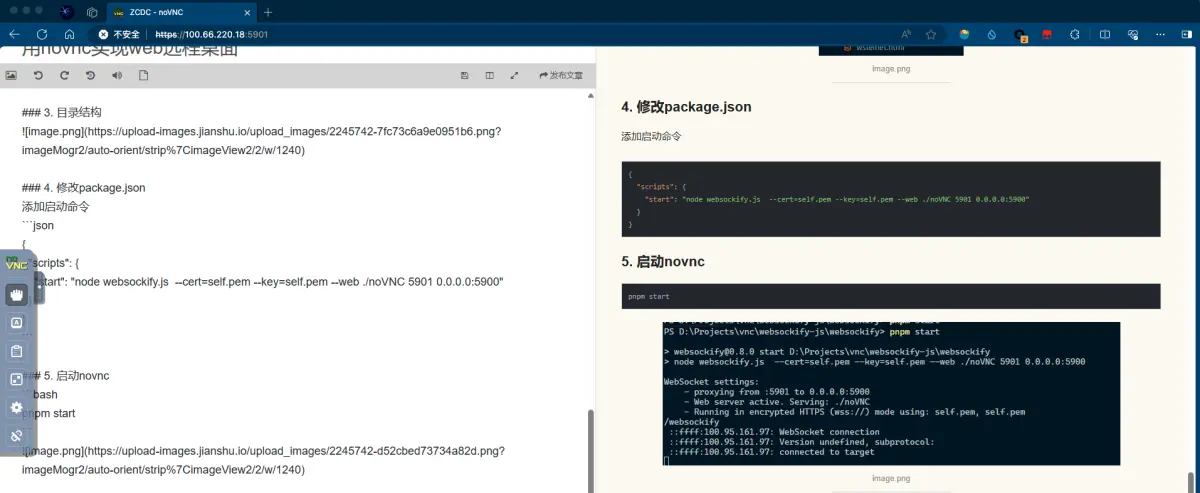Open a new browser tab
1200x493 pixels.
coord(268,12)
